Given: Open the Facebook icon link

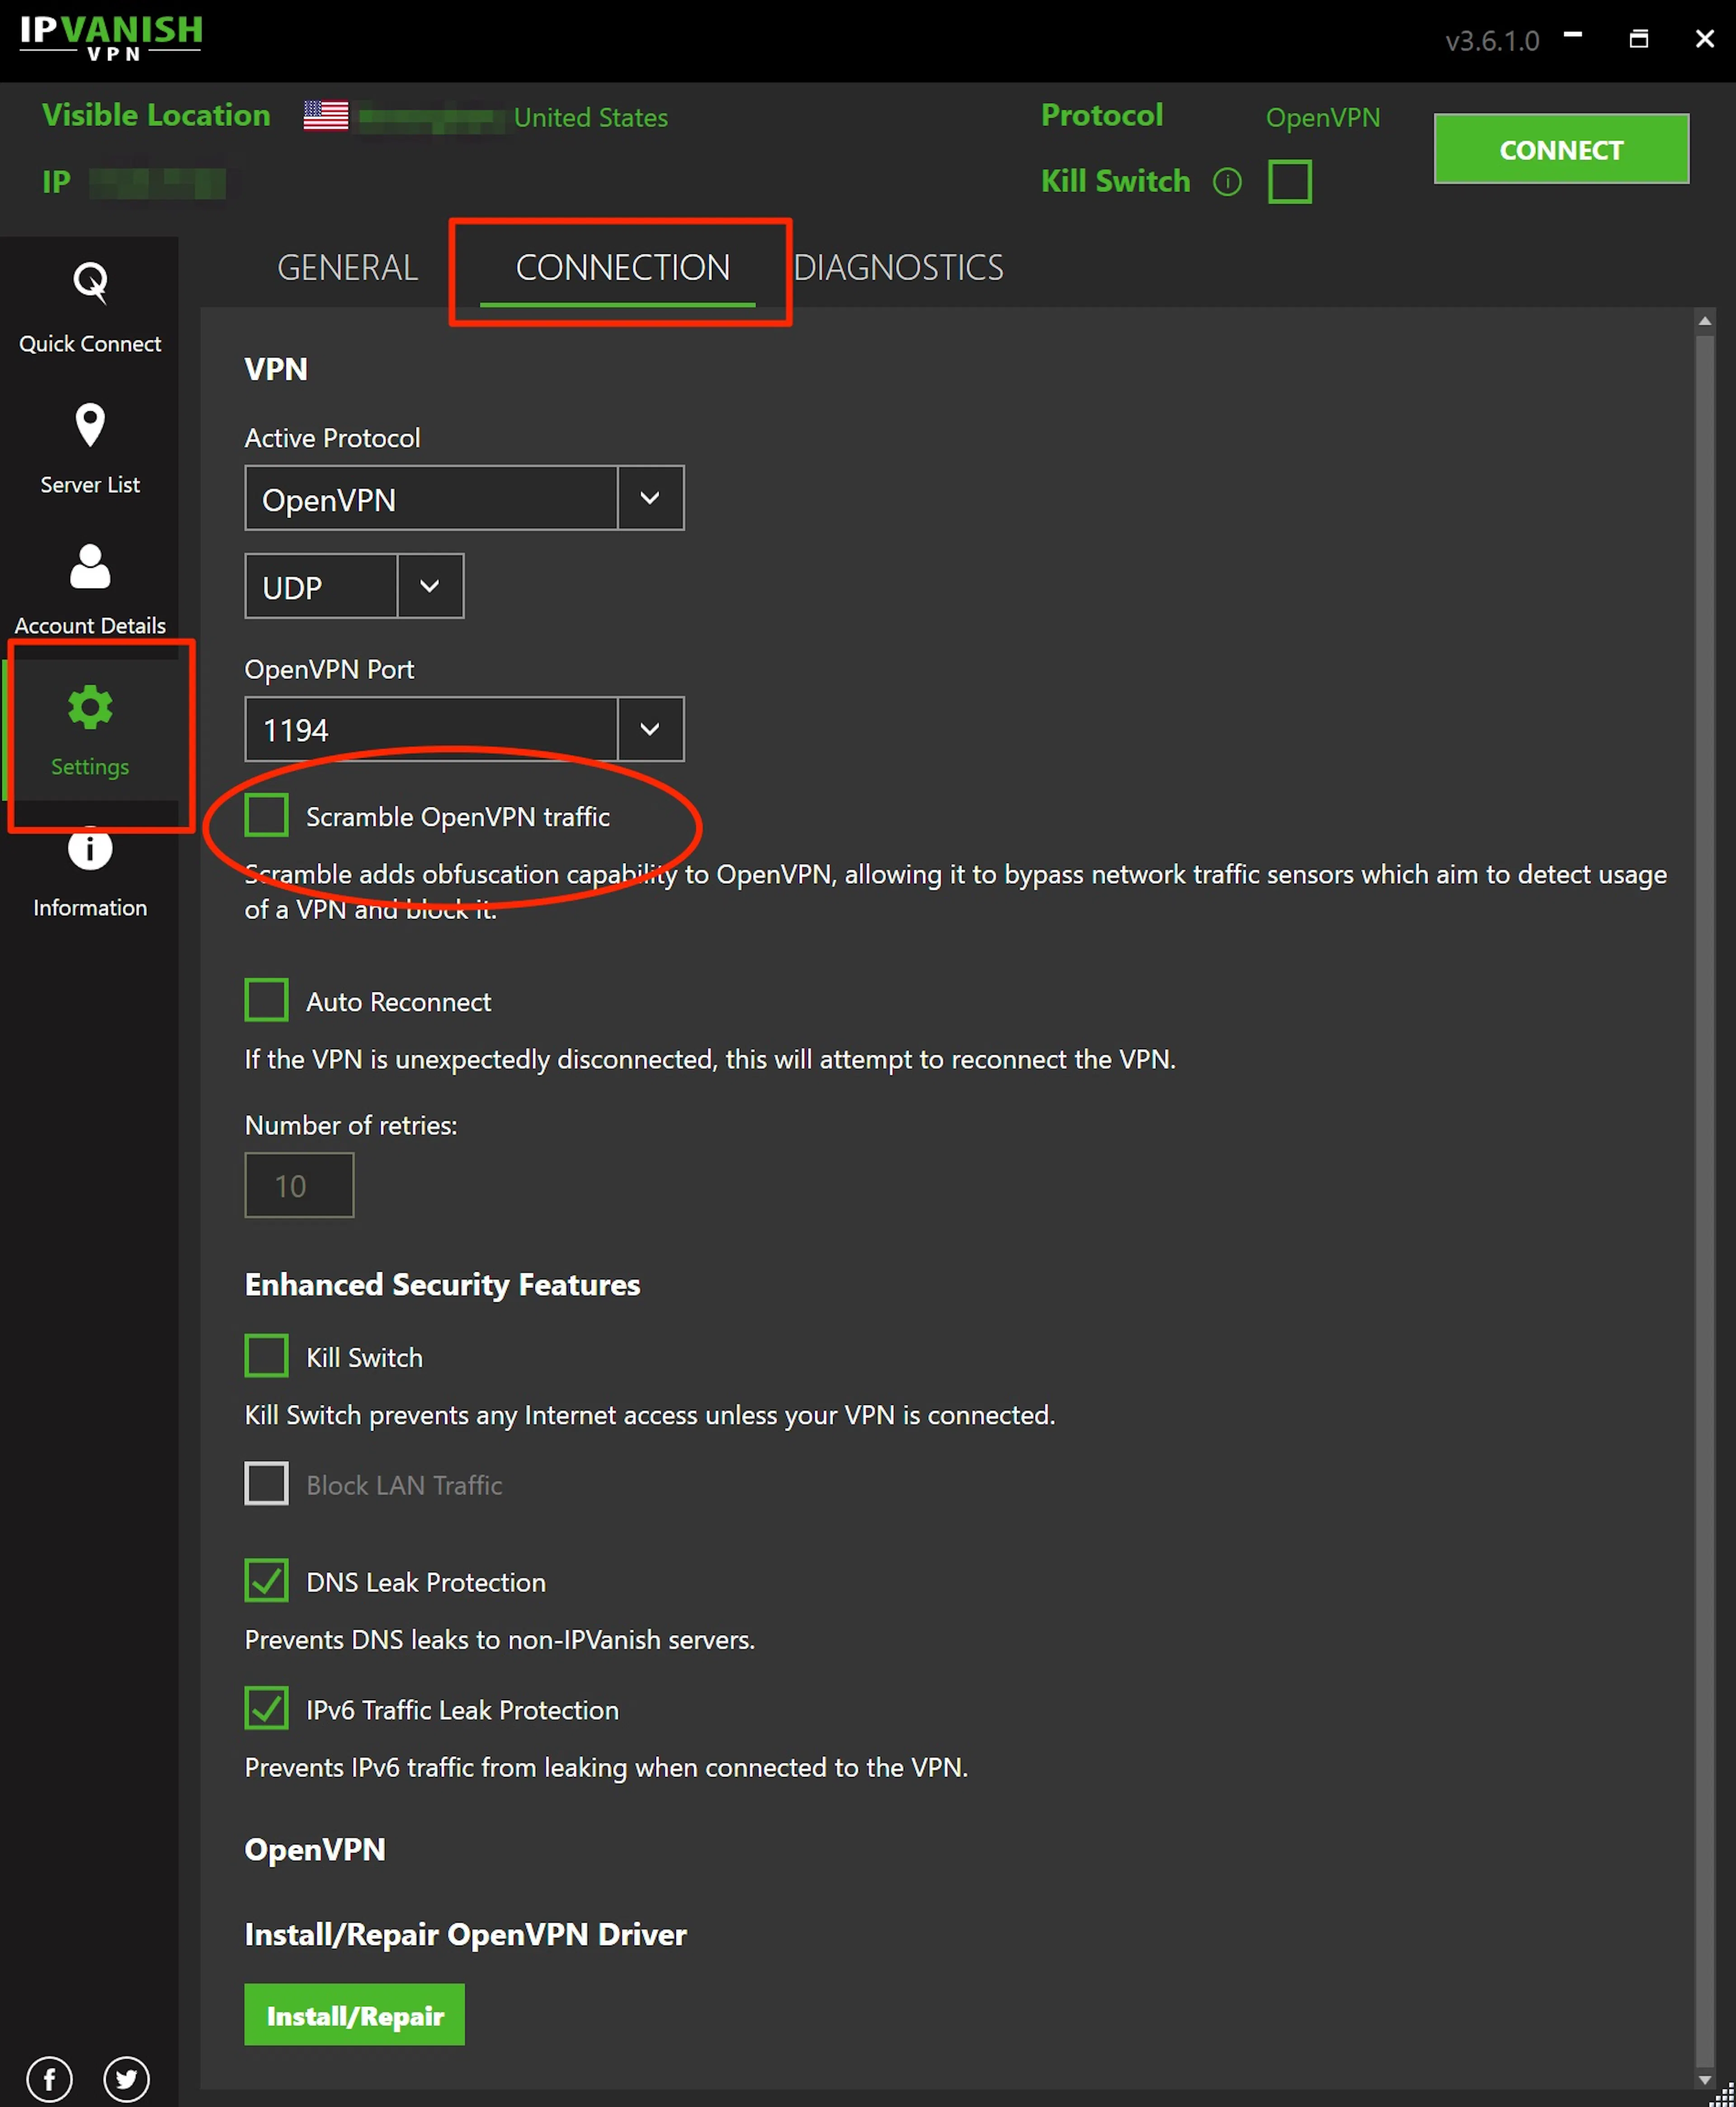Looking at the screenshot, I should (x=49, y=2080).
